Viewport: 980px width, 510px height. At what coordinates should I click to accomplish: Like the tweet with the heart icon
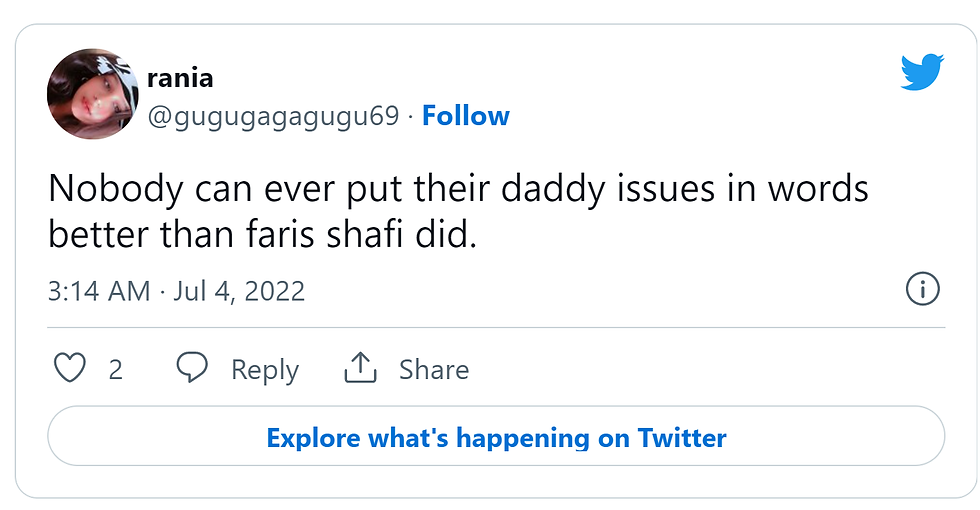(69, 368)
